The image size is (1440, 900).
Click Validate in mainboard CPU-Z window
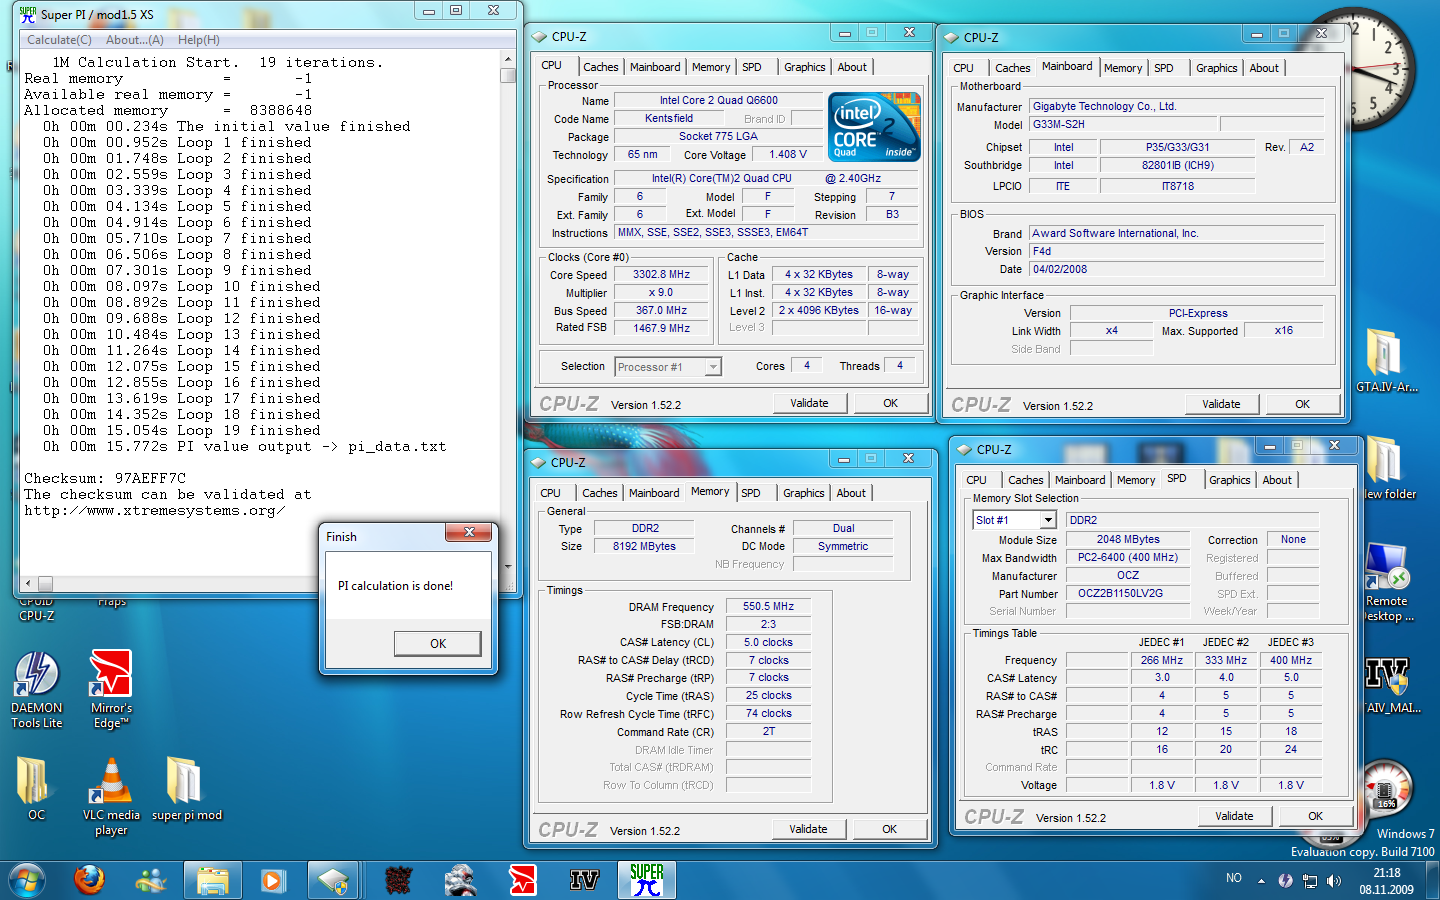pyautogui.click(x=1221, y=404)
